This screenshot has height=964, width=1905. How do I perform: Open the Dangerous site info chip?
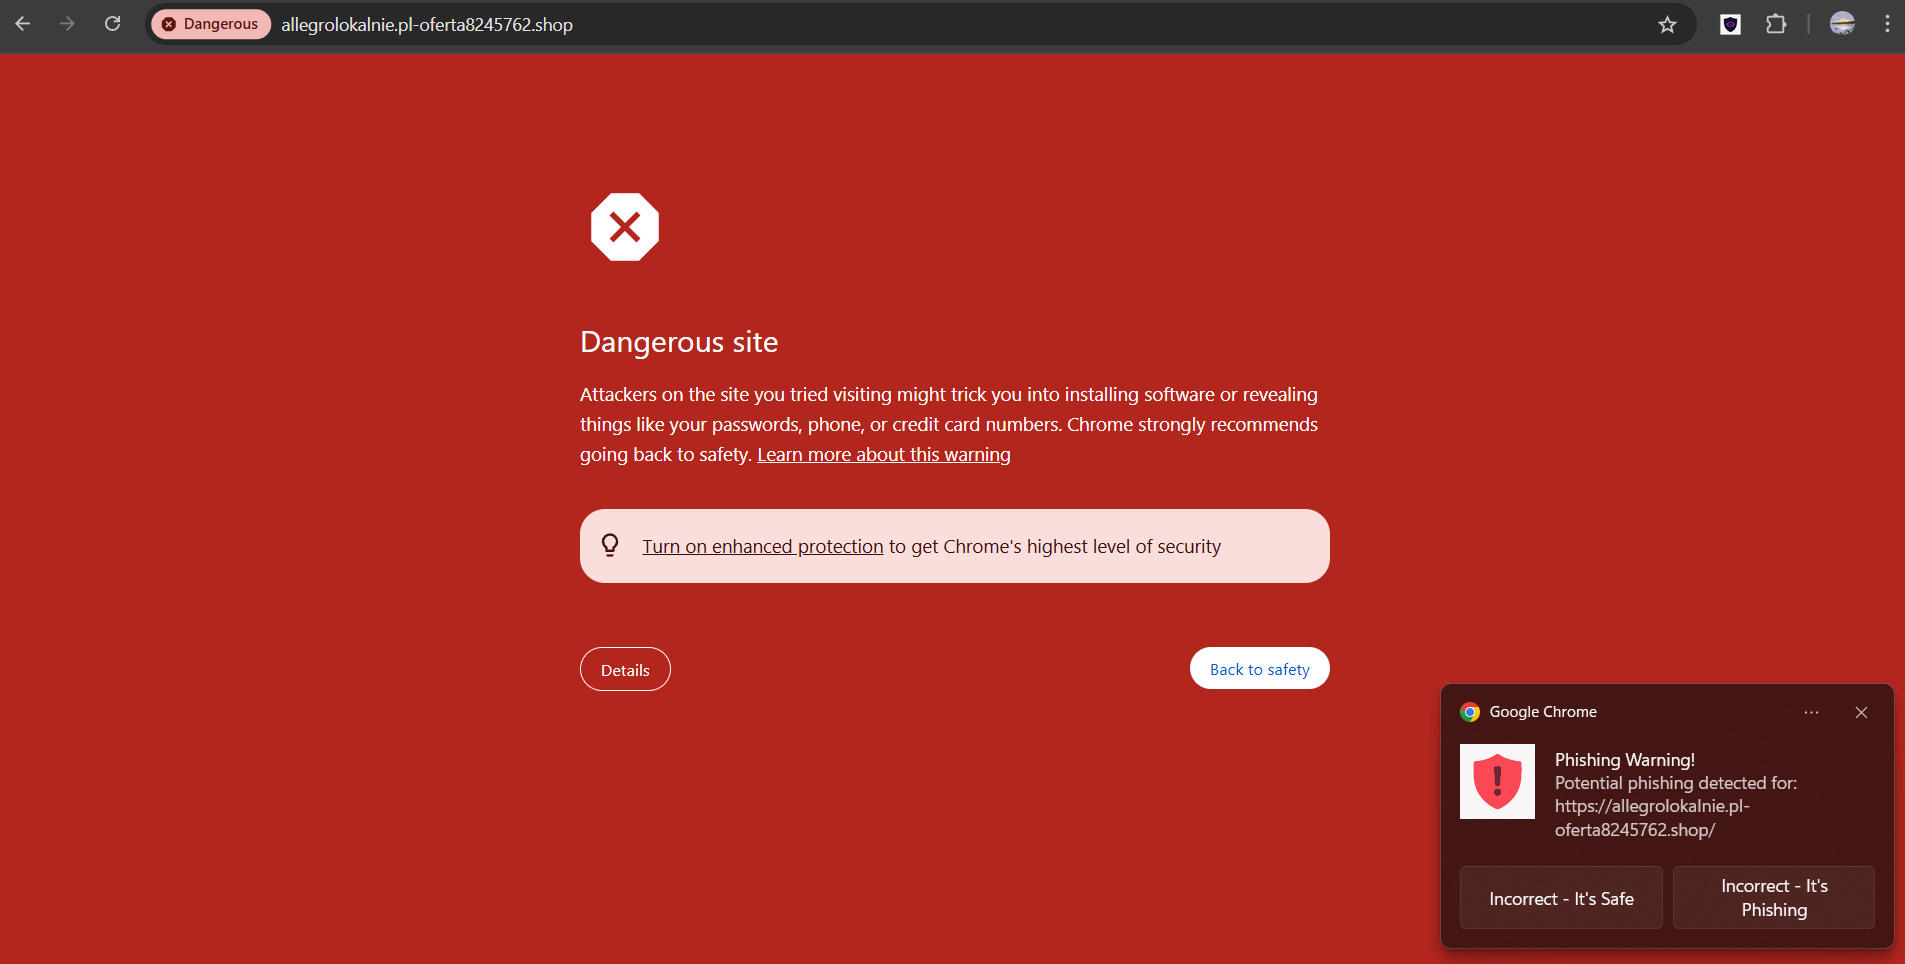211,24
